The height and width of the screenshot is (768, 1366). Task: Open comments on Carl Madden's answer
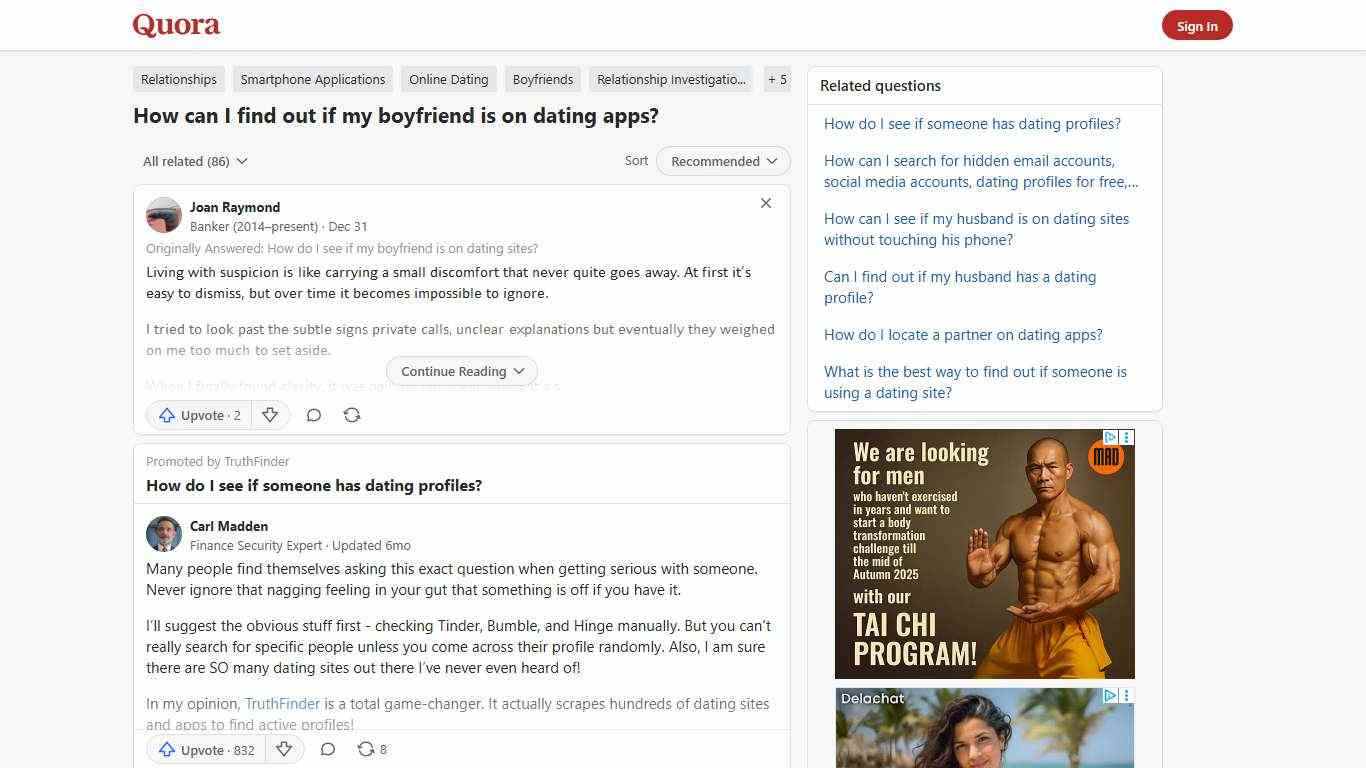click(x=327, y=749)
